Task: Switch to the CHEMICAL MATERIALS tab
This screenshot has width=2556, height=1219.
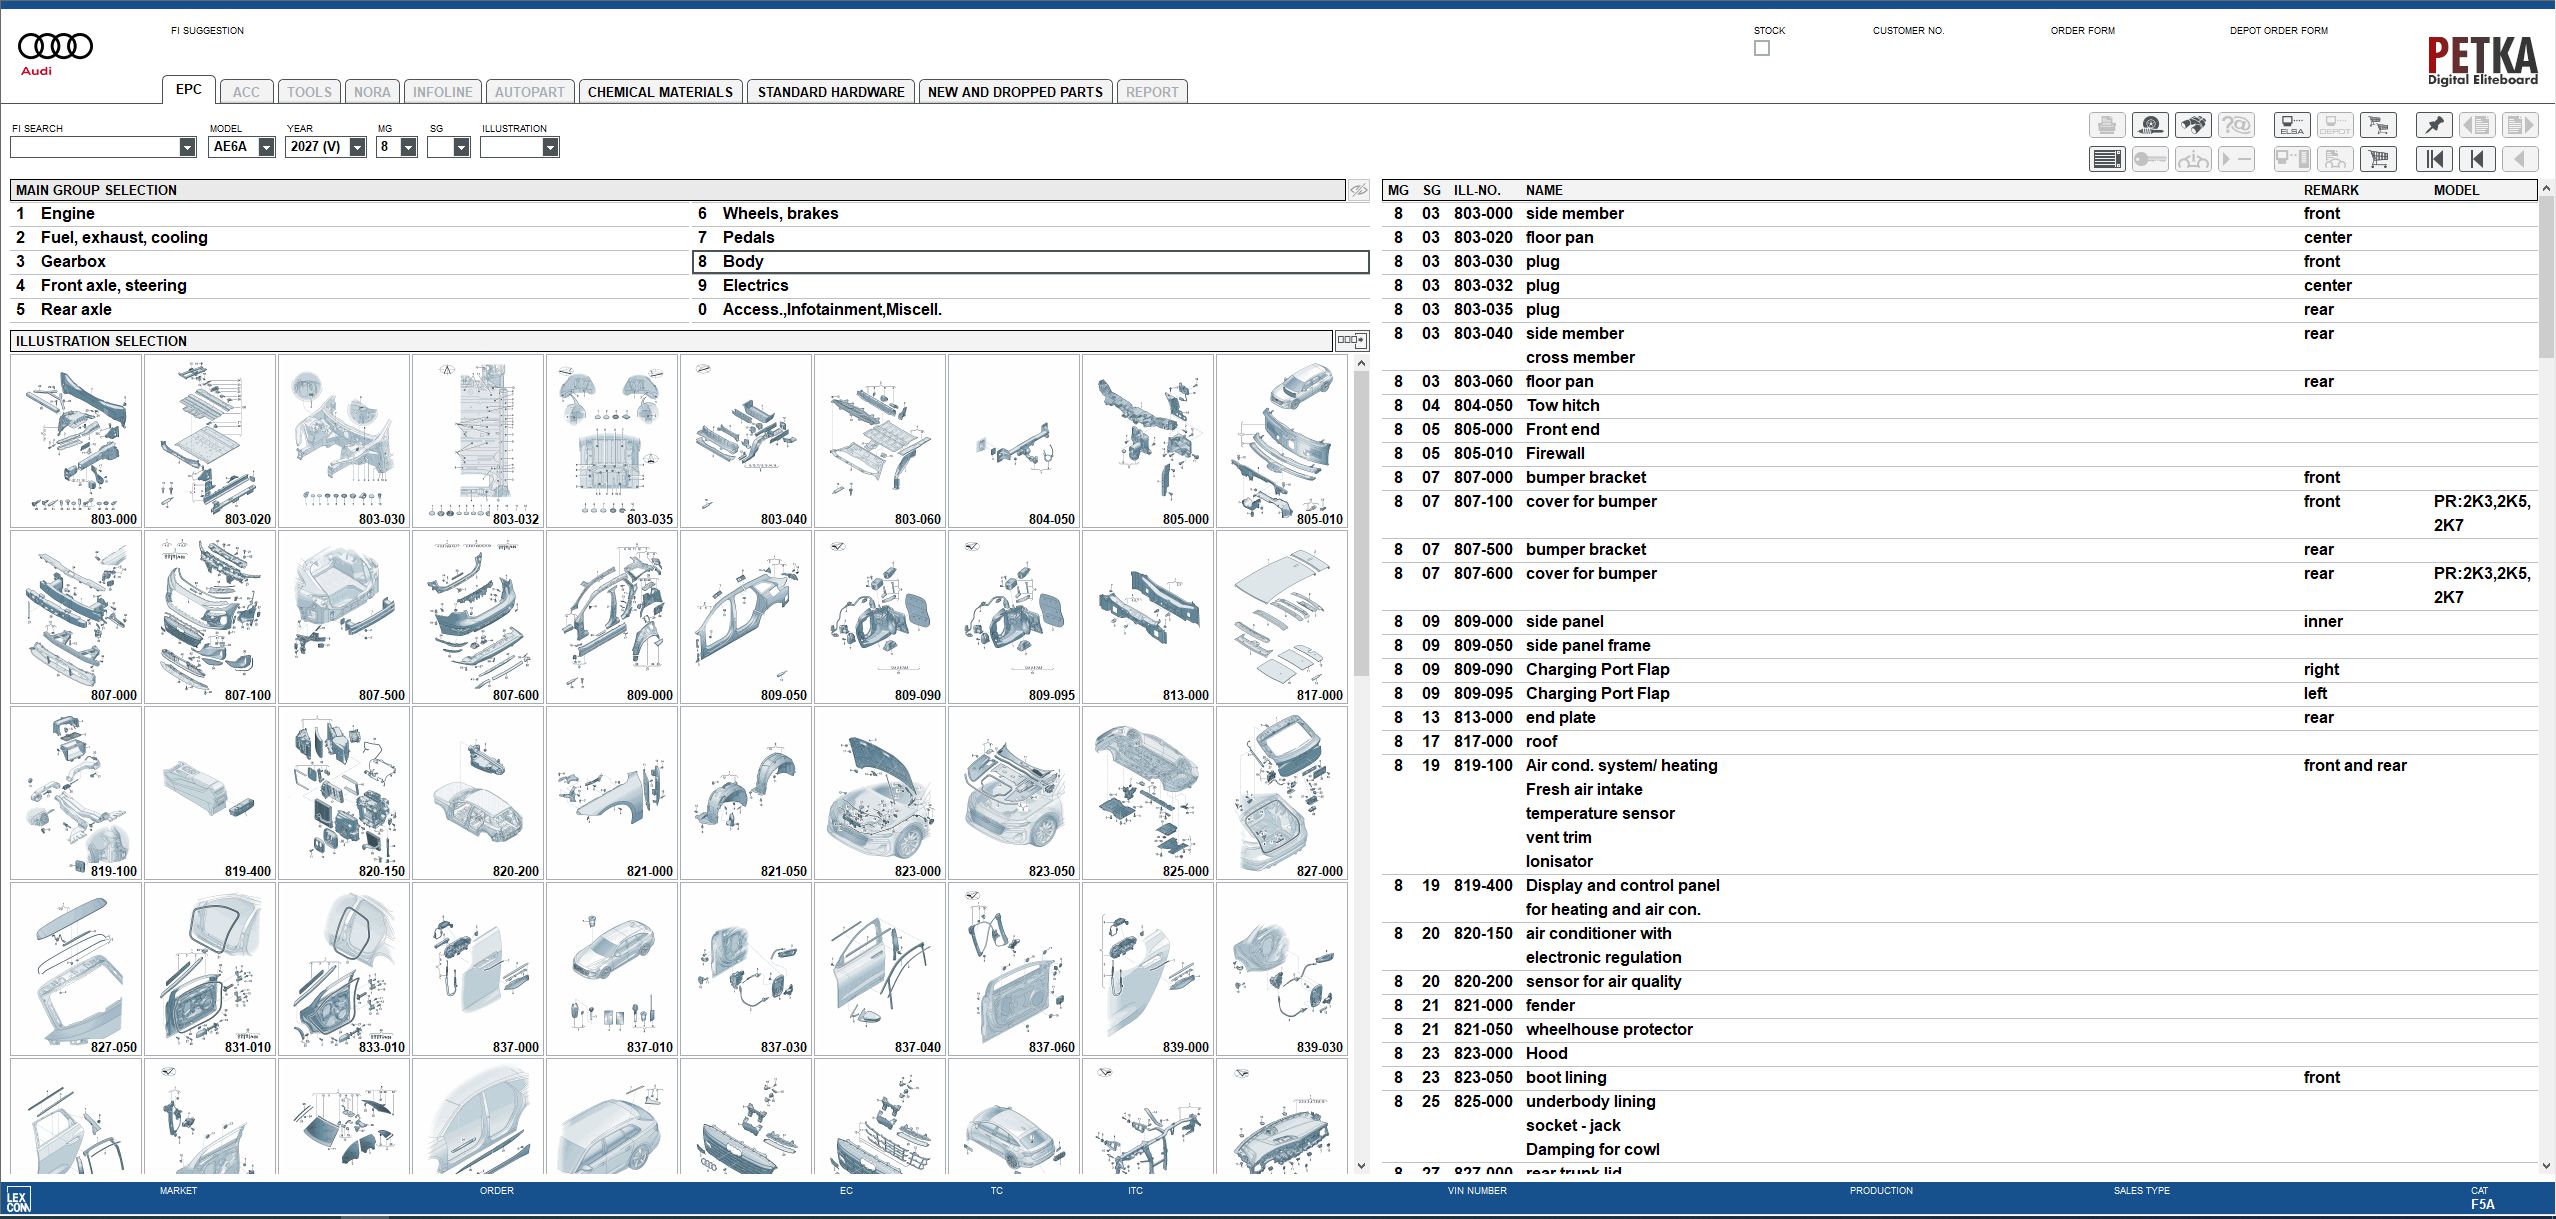Action: [660, 92]
